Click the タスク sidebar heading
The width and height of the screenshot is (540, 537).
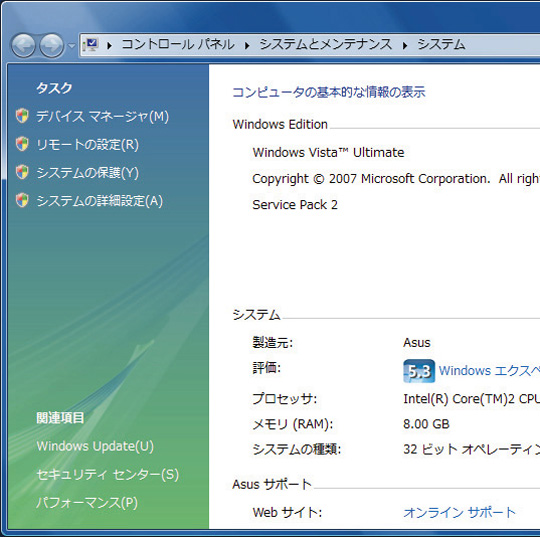[x=54, y=88]
